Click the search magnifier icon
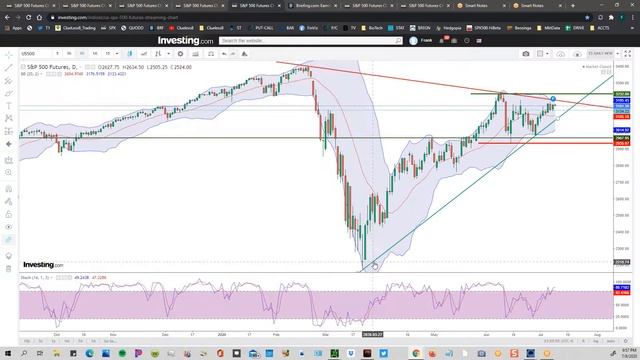This screenshot has height=360, width=640. pos(398,41)
